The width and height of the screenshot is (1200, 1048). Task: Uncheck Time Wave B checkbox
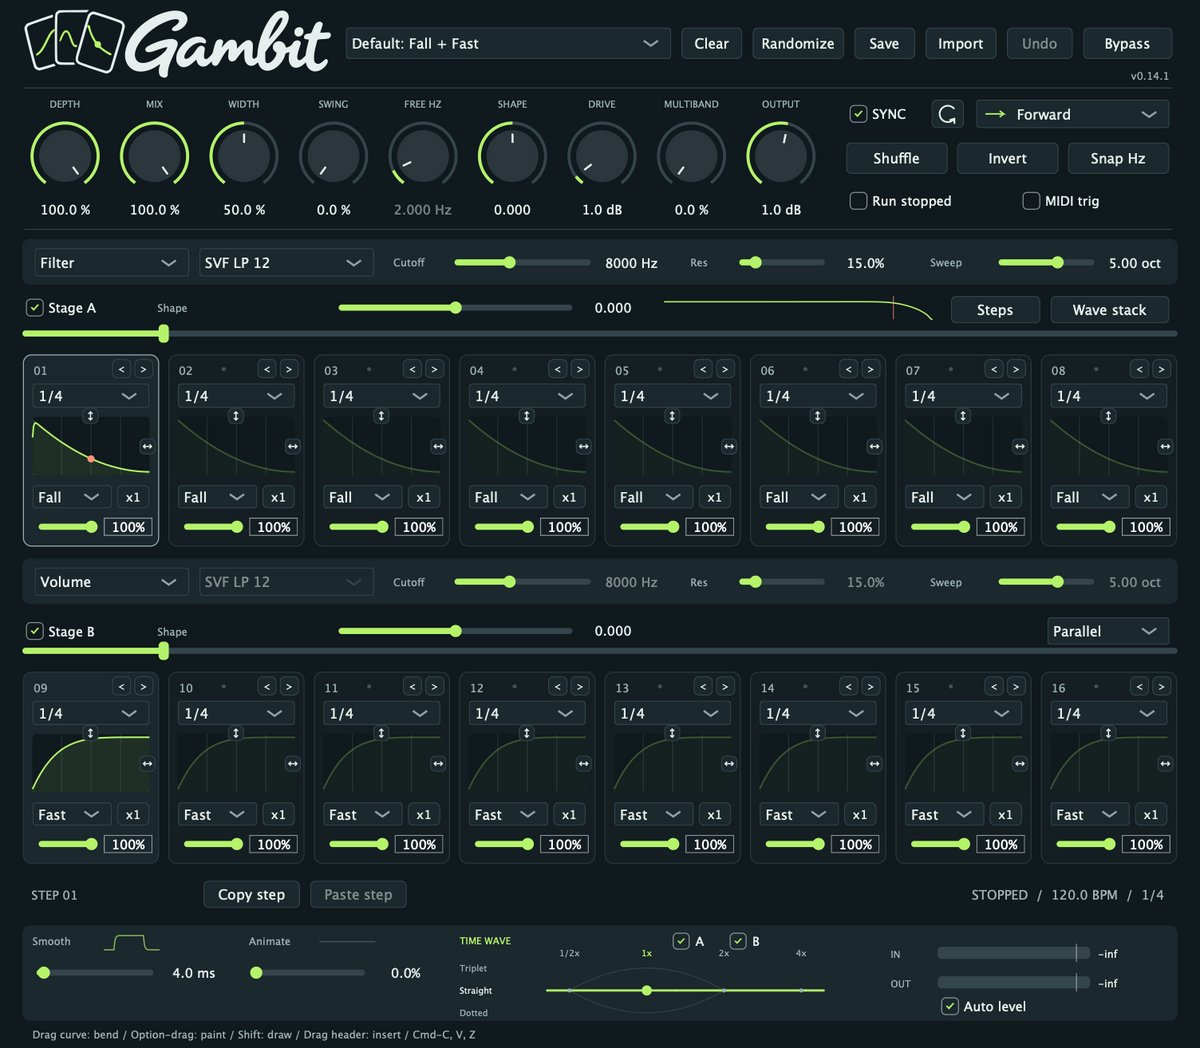pos(738,941)
